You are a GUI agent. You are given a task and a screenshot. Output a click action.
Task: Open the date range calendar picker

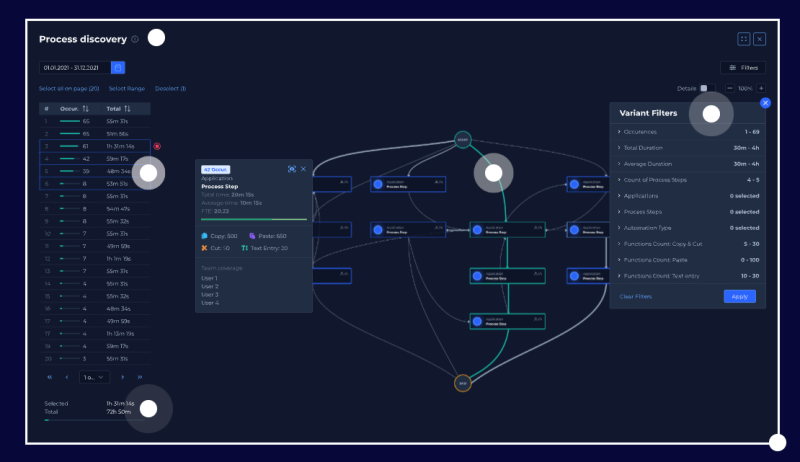(x=118, y=67)
